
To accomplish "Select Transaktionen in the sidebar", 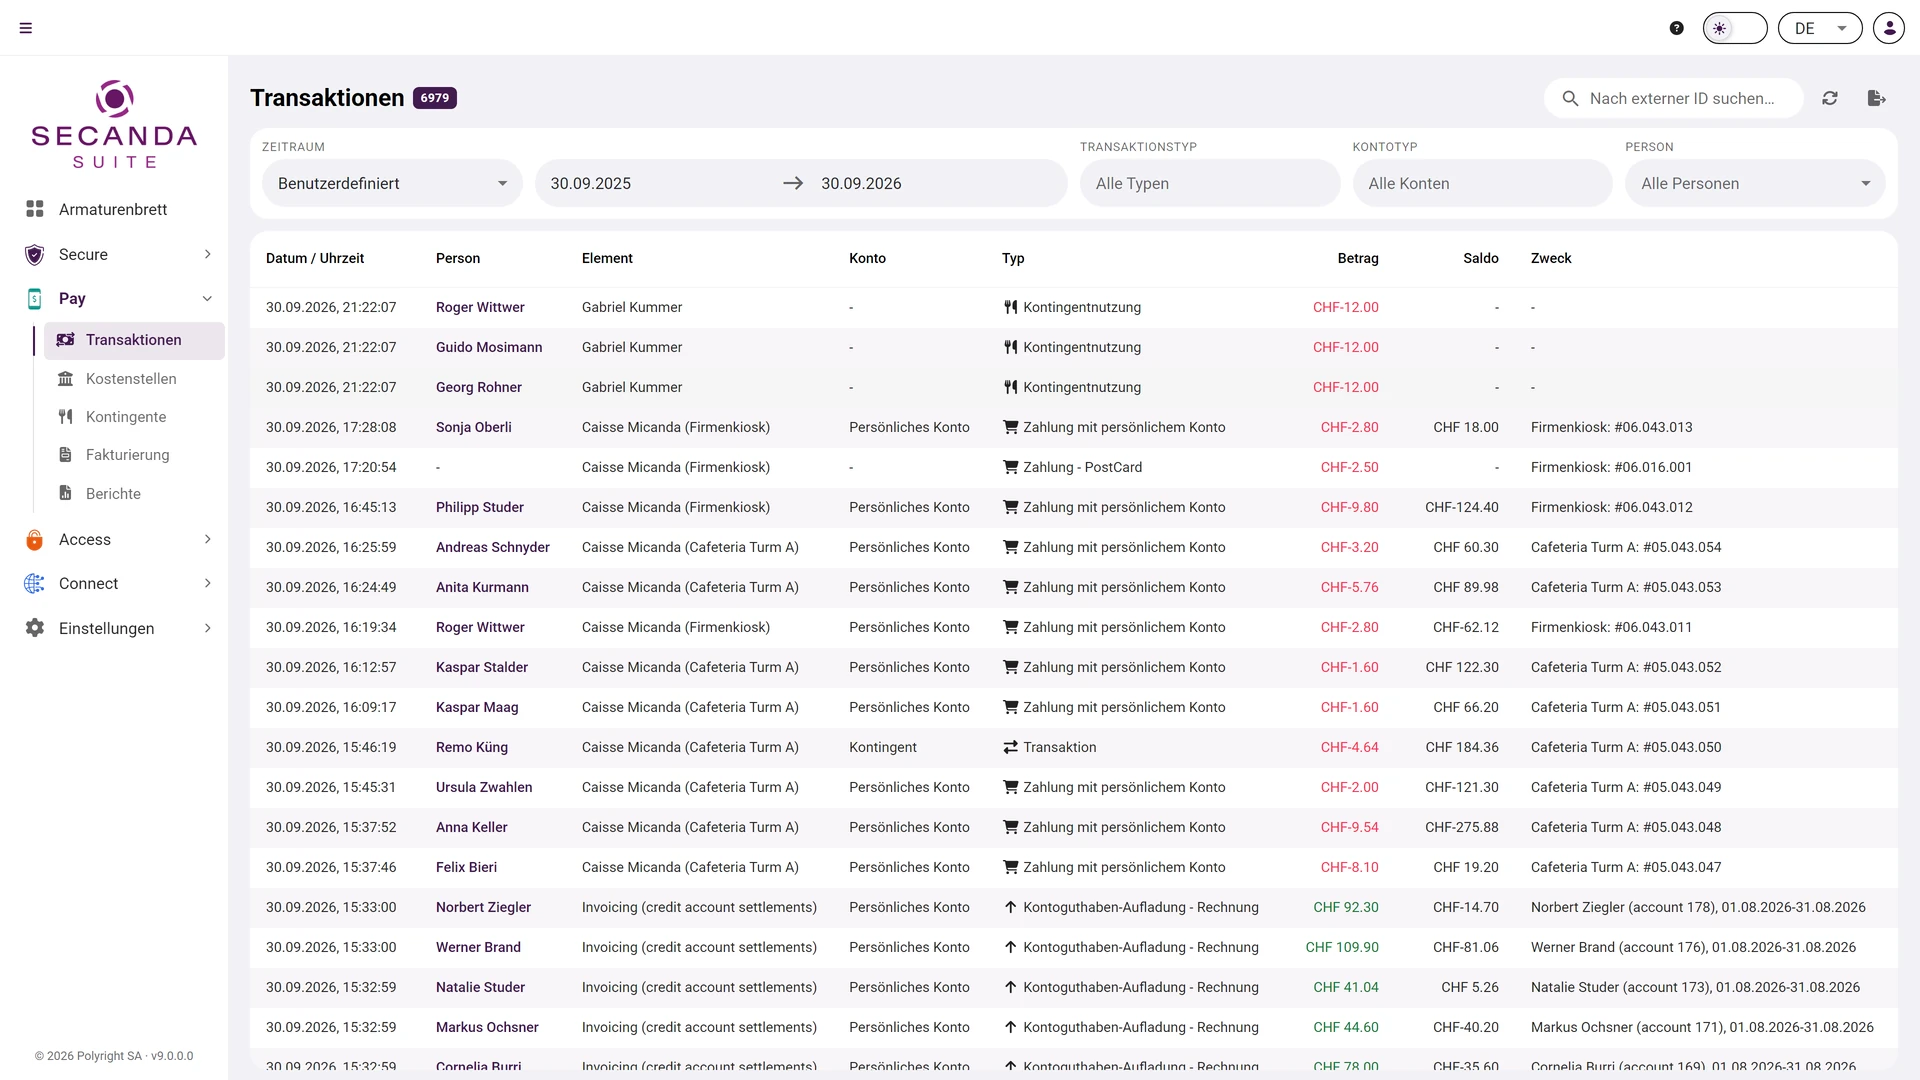I will pyautogui.click(x=134, y=340).
